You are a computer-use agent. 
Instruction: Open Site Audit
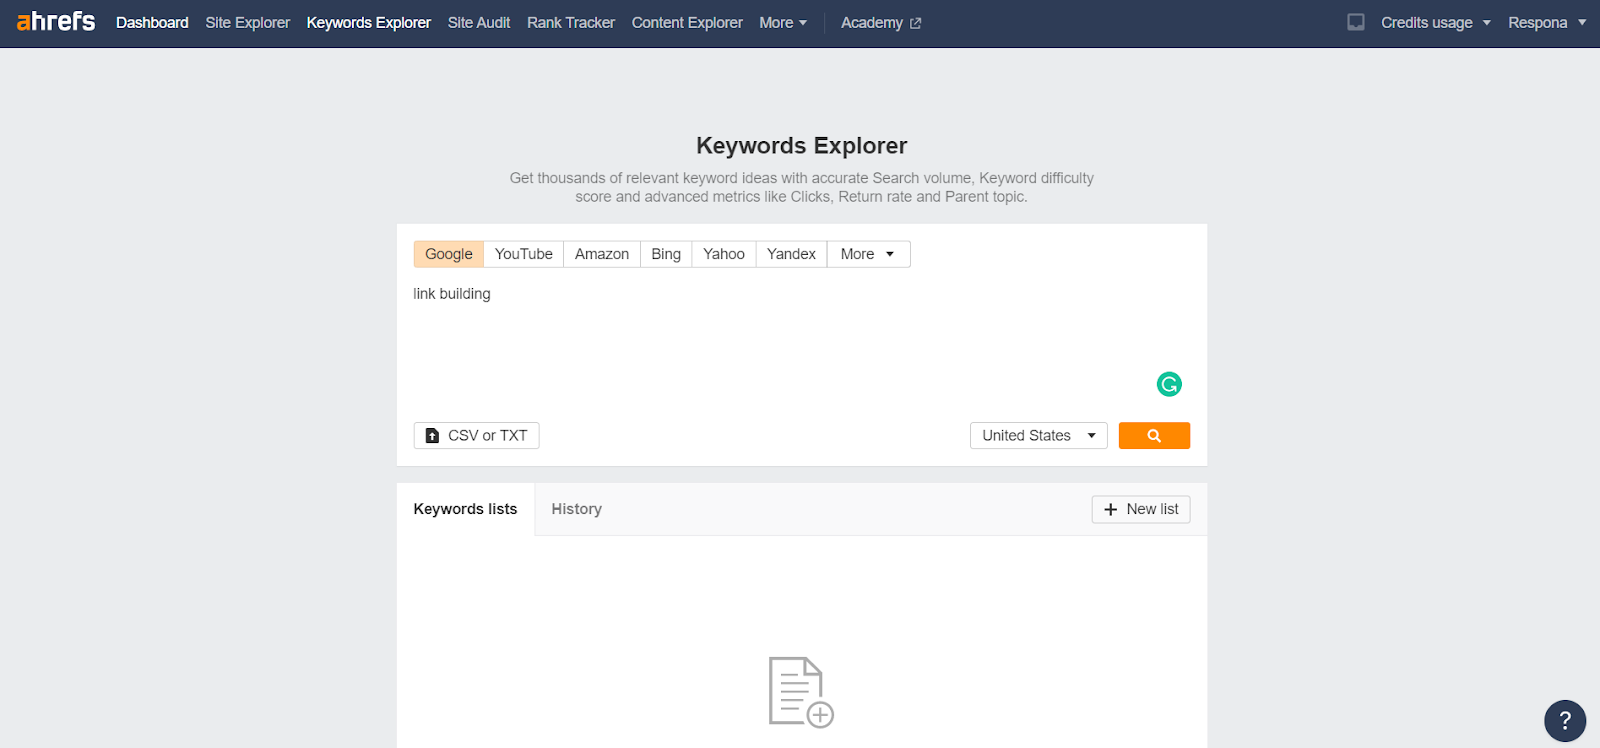479,22
